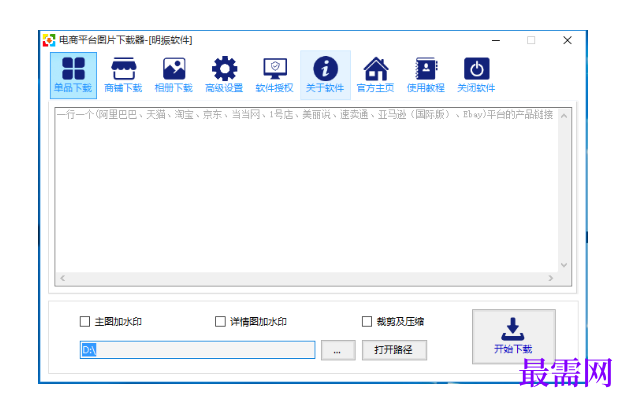Close the 电商平台图片下载器 window
Viewport: 631px width, 404px height.
tap(567, 40)
